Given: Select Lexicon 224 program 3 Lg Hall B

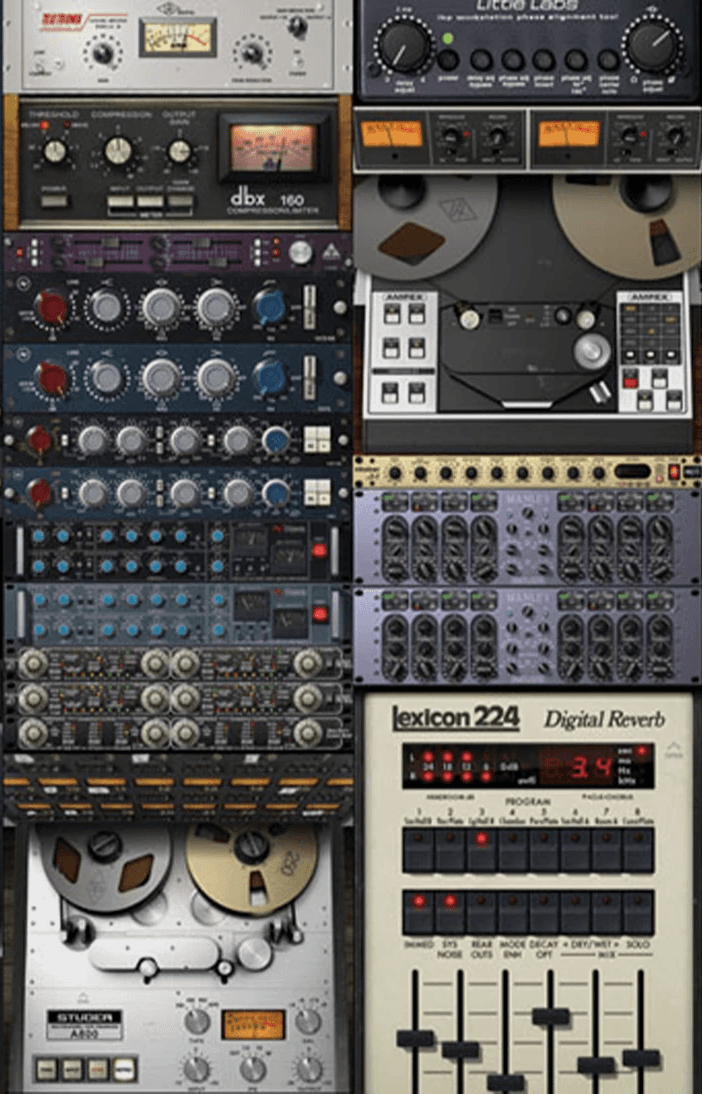Looking at the screenshot, I should (x=481, y=851).
